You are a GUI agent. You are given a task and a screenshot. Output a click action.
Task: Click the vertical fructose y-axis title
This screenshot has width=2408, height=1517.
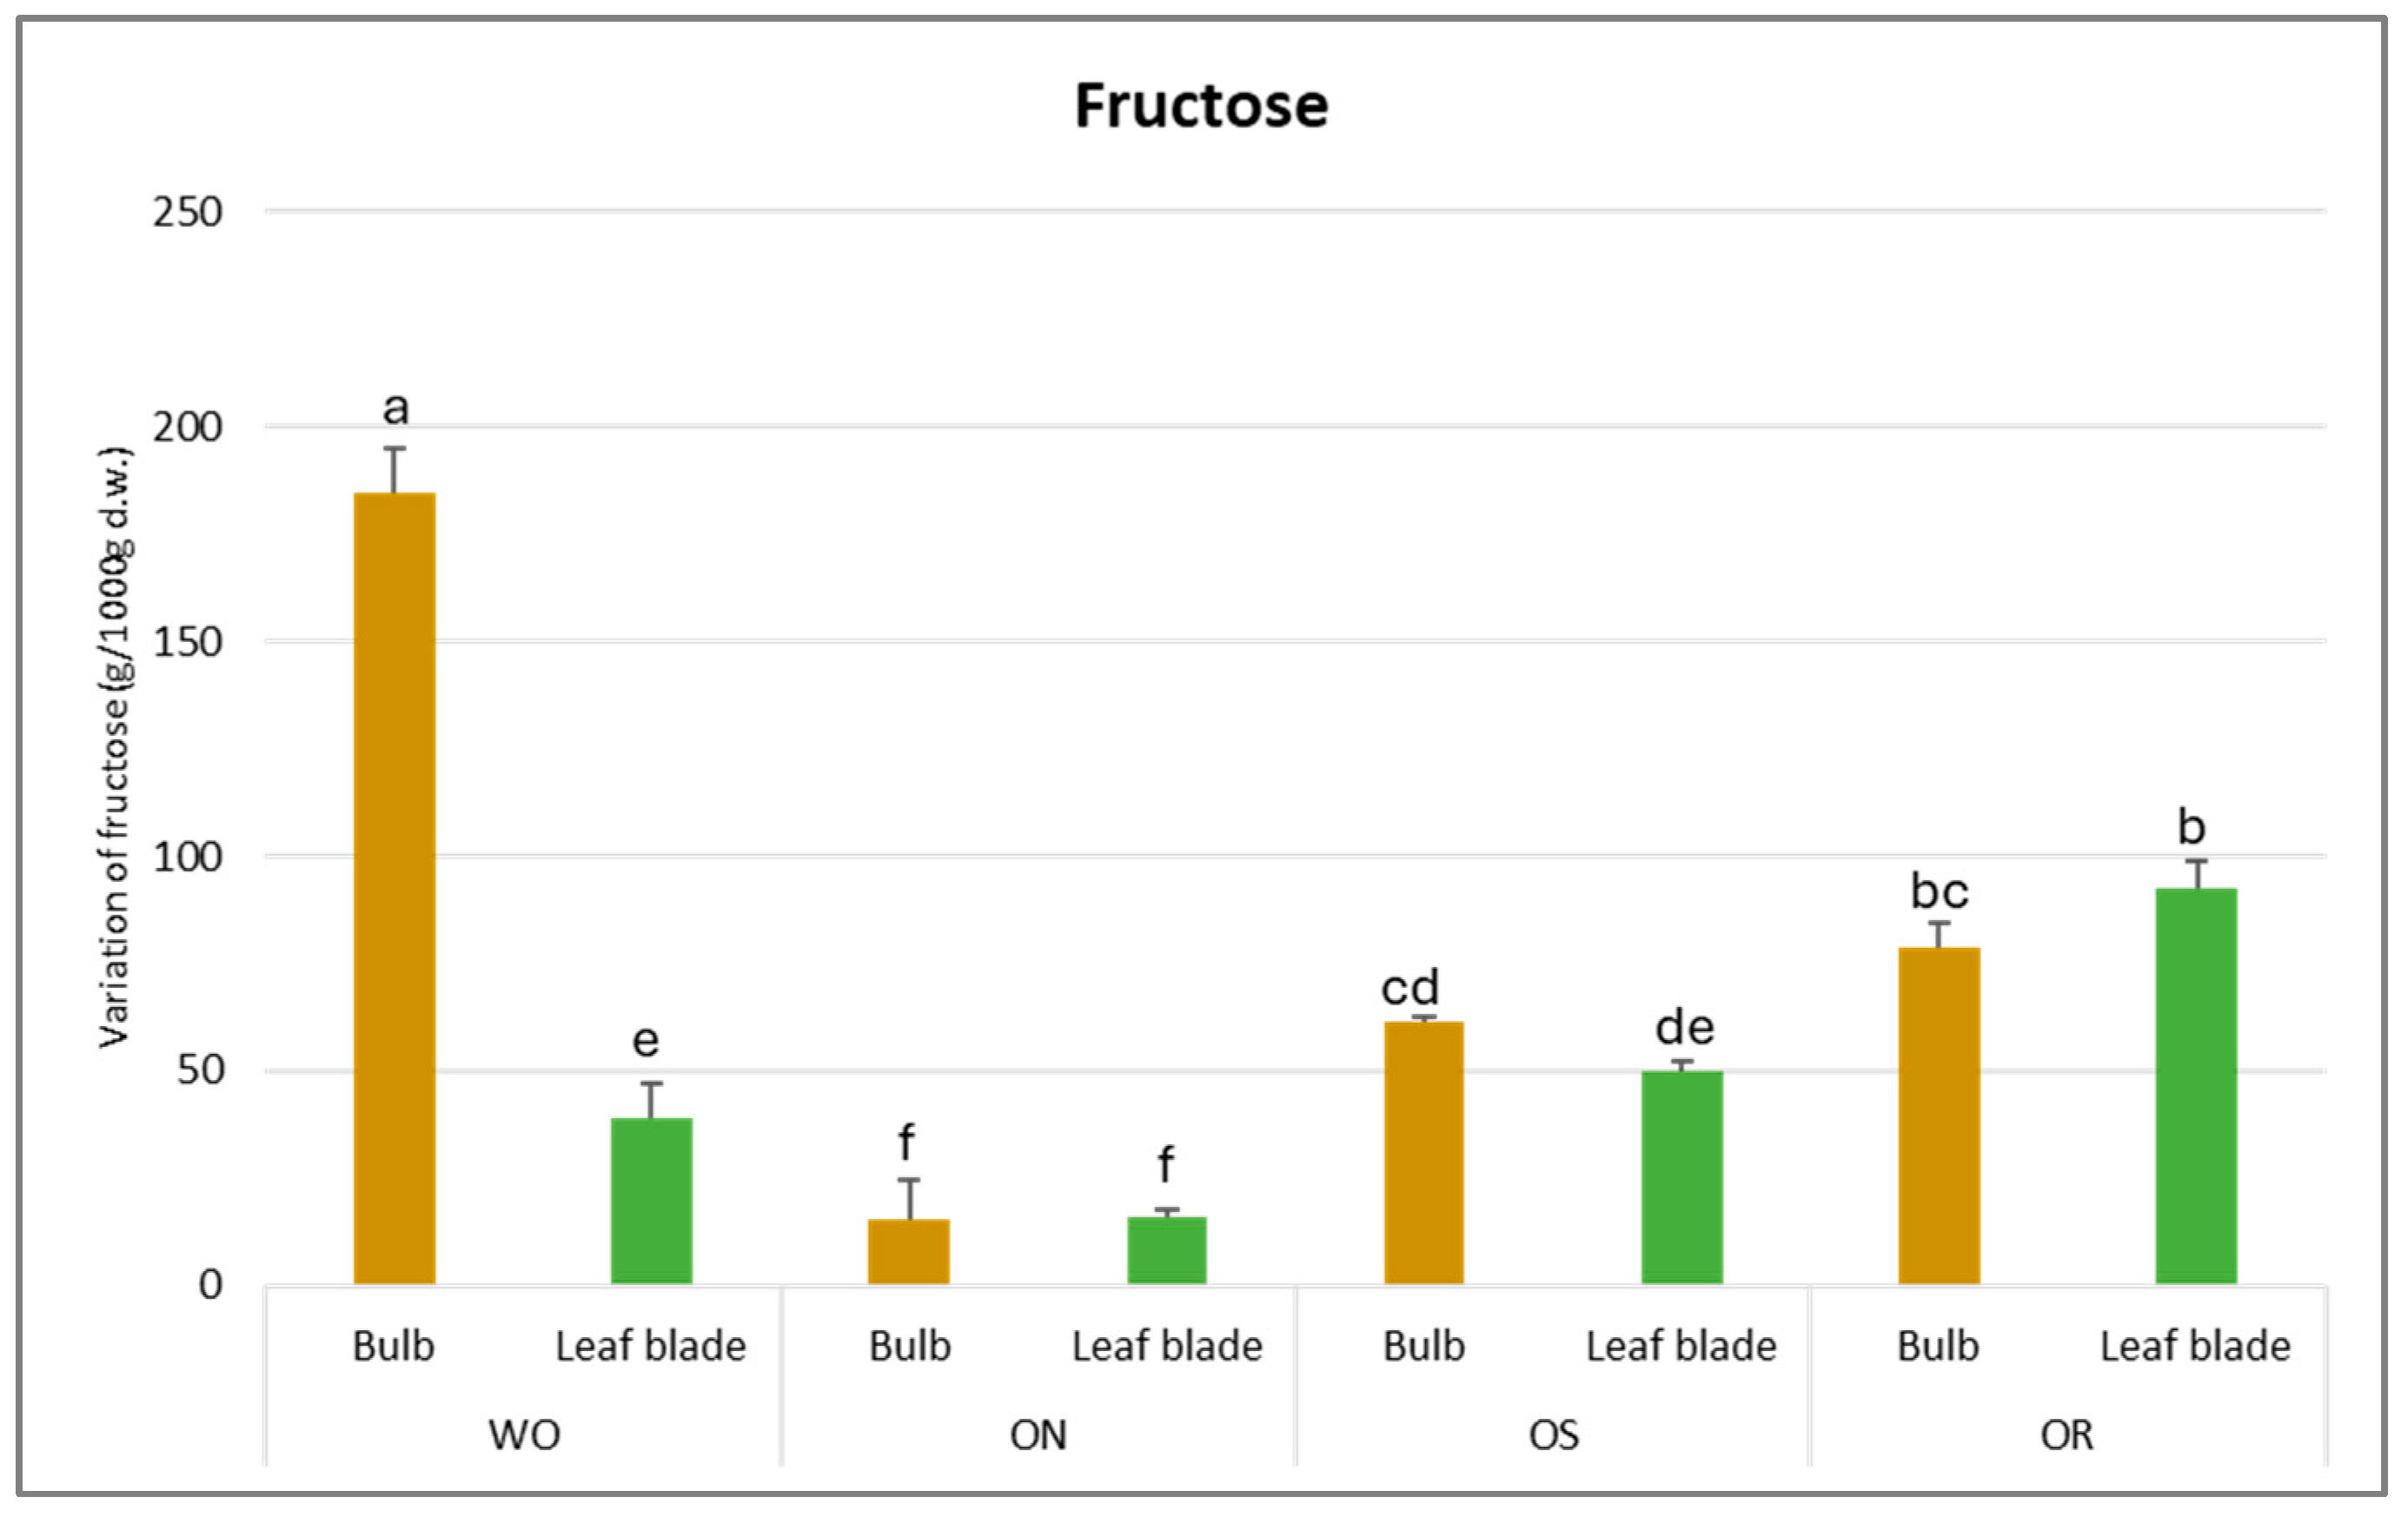point(115,746)
